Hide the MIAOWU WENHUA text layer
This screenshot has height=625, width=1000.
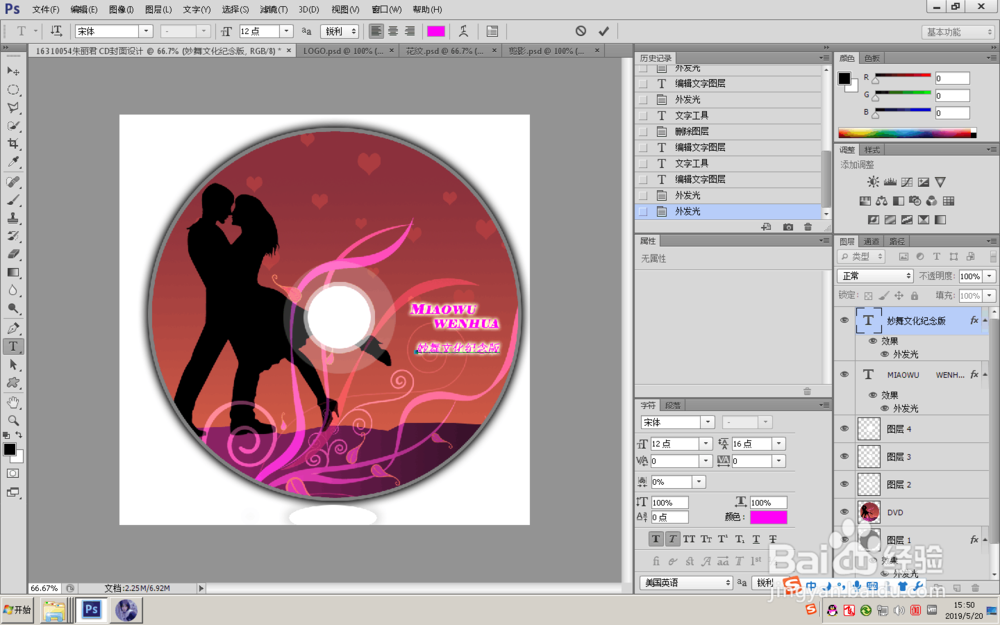click(844, 374)
